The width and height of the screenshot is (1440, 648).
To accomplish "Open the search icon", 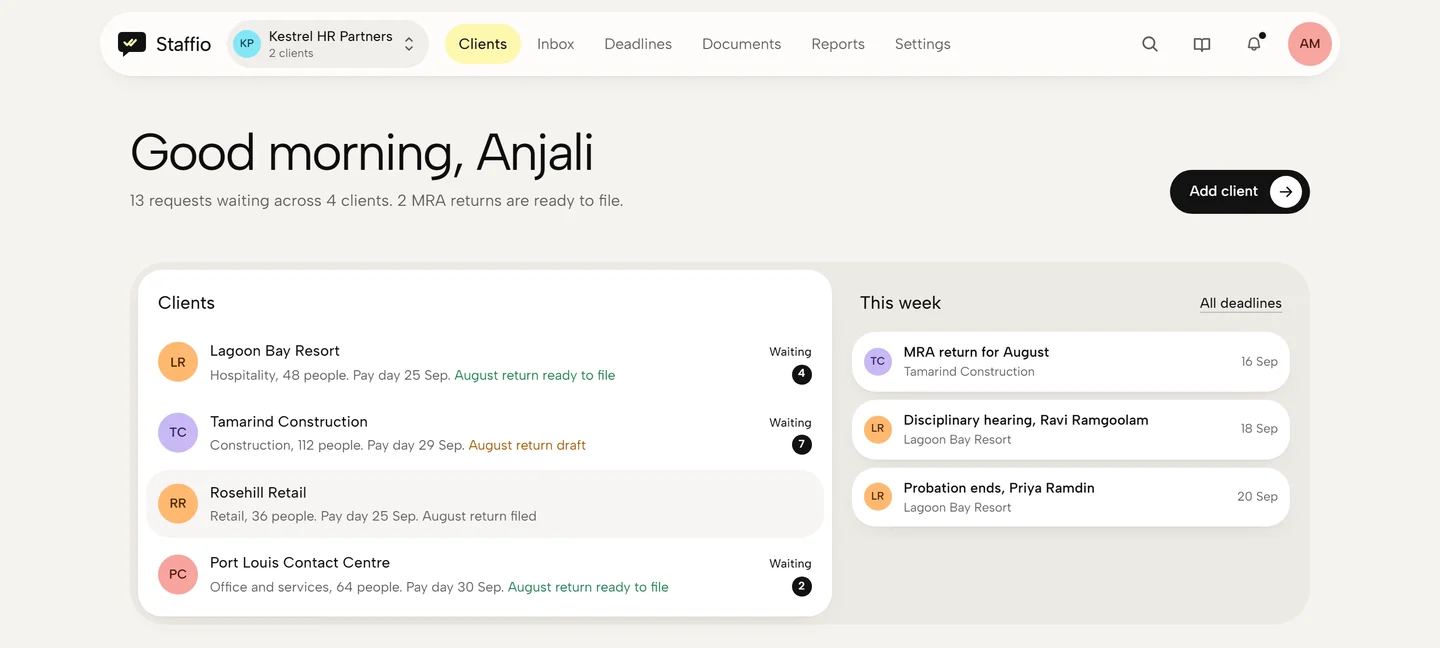I will coord(1150,44).
